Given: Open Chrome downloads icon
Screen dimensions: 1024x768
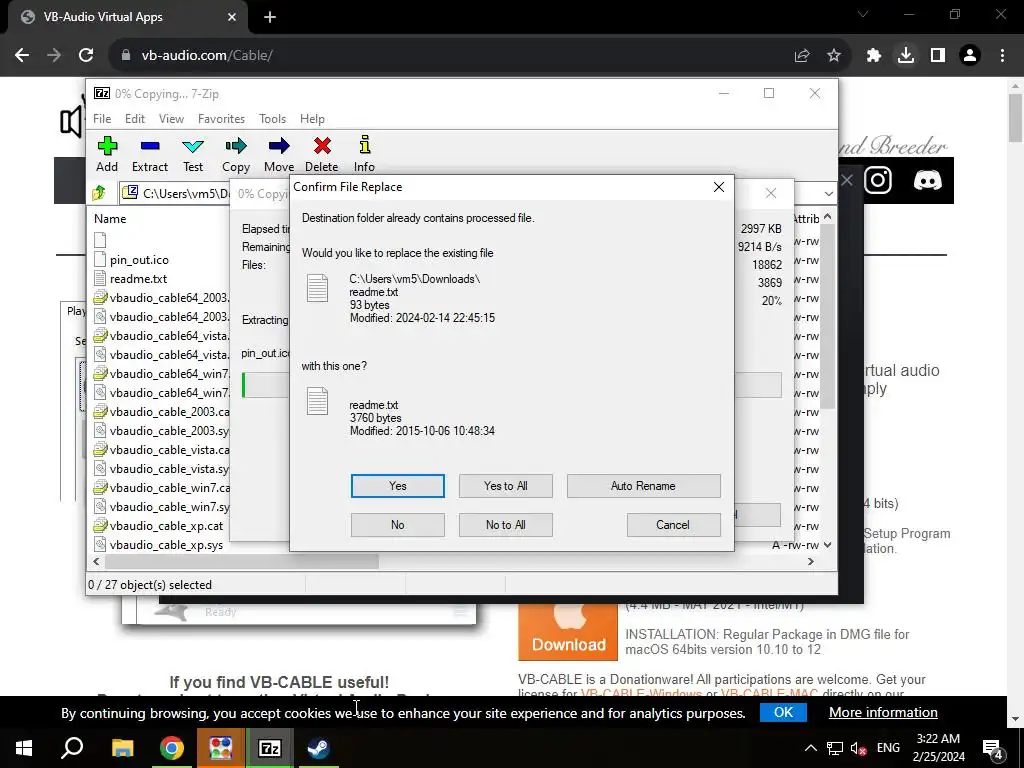Looking at the screenshot, I should pyautogui.click(x=905, y=56).
